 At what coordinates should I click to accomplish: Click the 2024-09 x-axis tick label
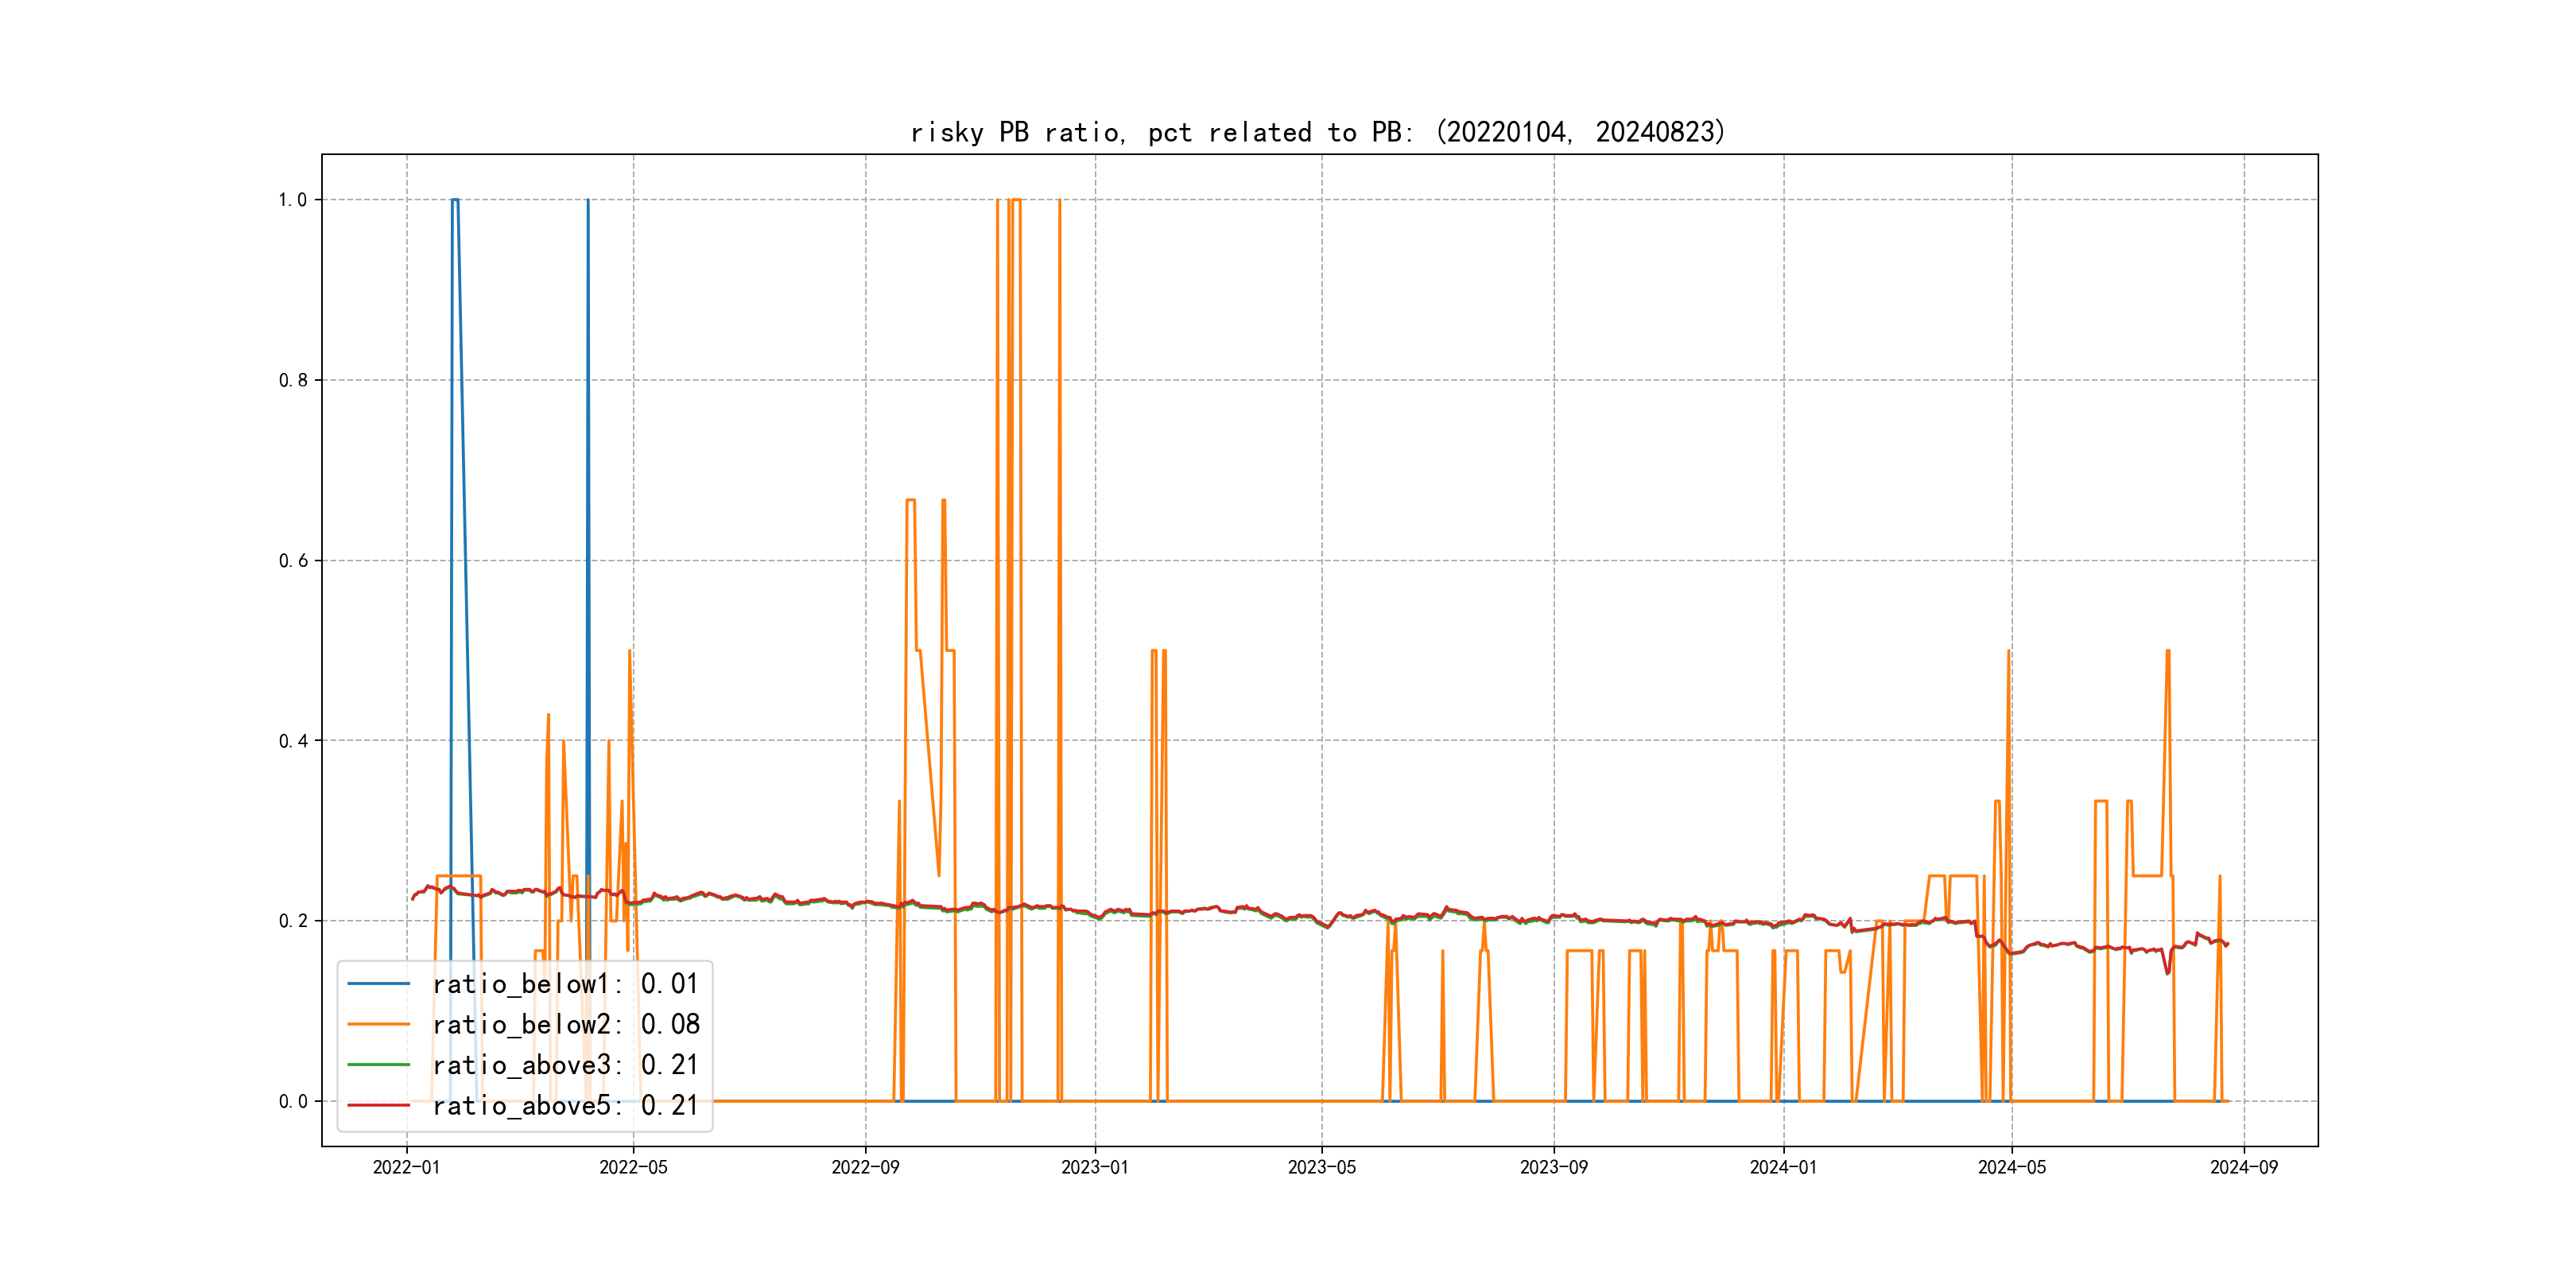tap(2243, 1168)
